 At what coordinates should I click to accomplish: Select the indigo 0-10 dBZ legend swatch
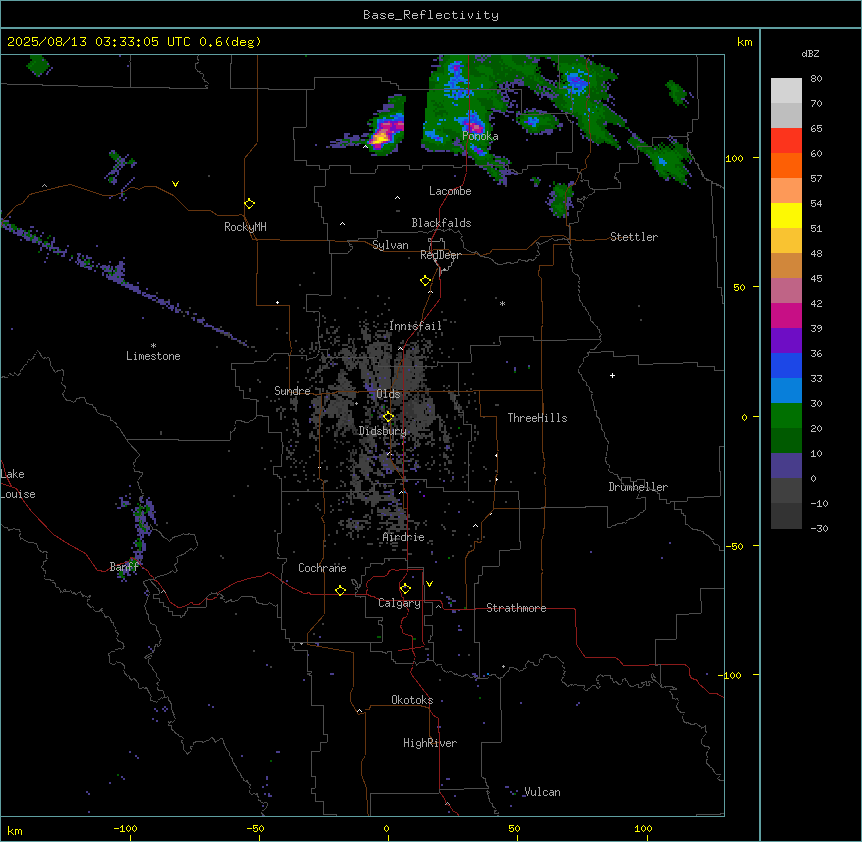[786, 466]
